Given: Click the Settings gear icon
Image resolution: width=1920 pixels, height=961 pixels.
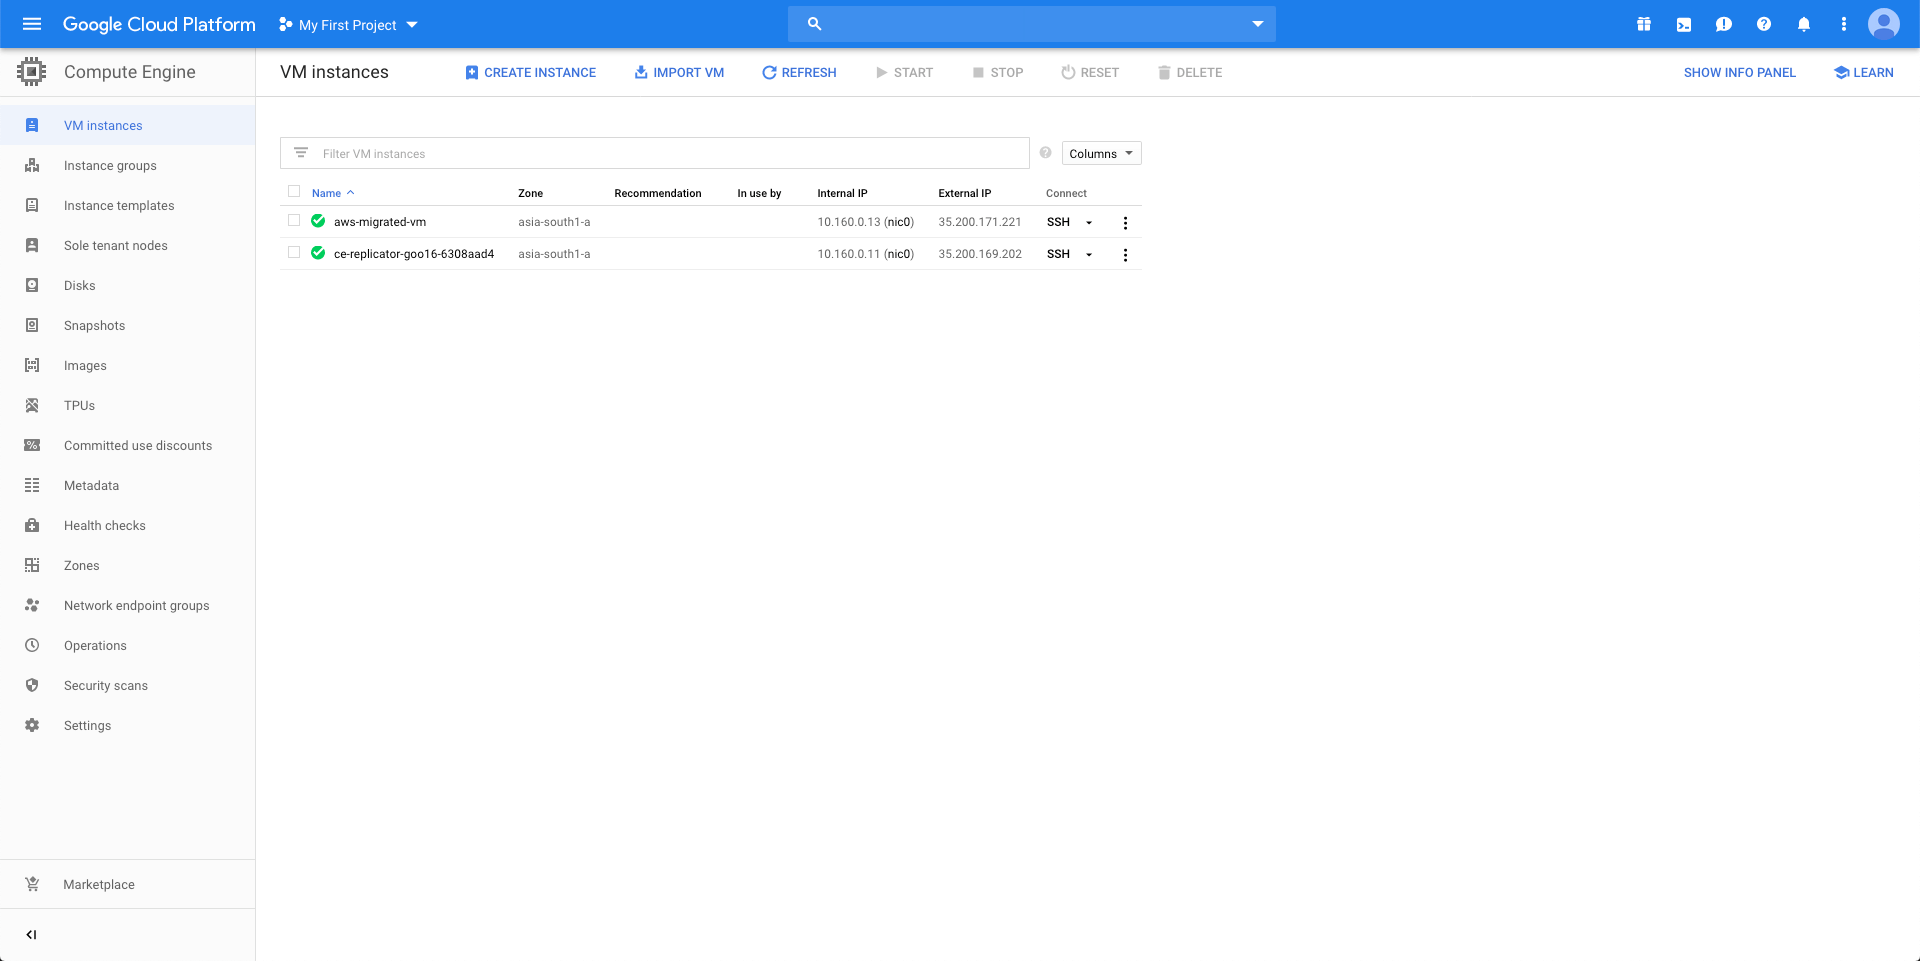Looking at the screenshot, I should click(32, 725).
